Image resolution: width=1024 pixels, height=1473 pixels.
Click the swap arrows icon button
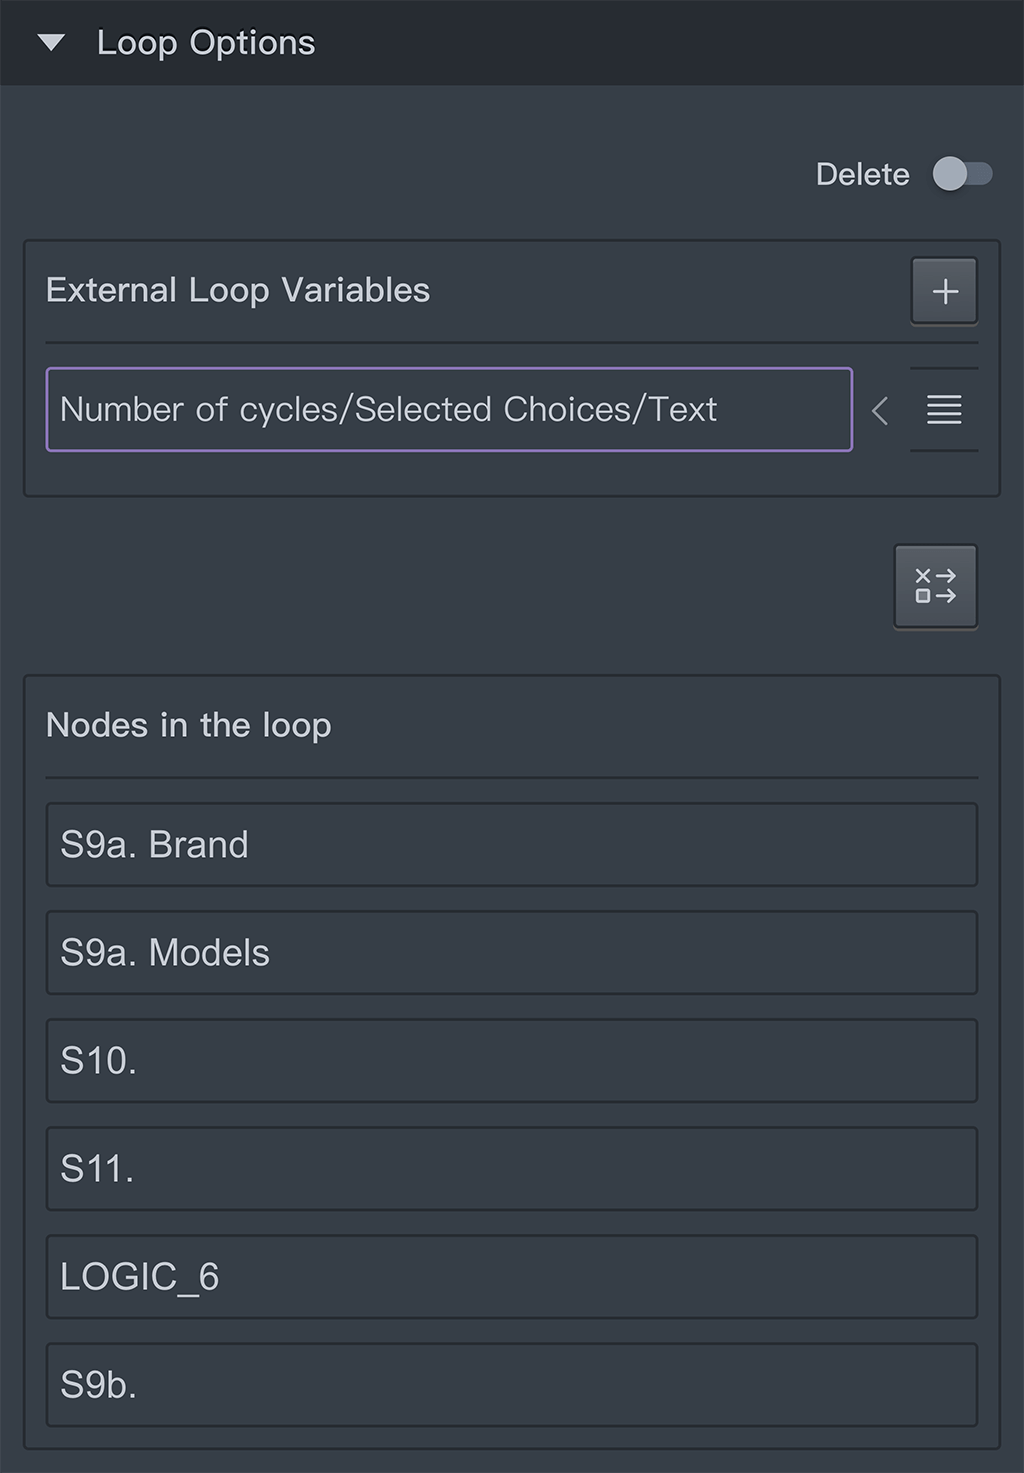[x=935, y=586]
